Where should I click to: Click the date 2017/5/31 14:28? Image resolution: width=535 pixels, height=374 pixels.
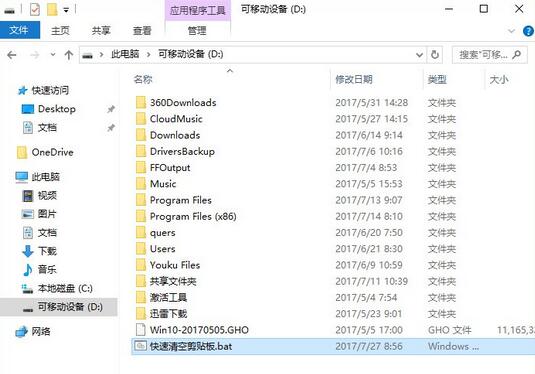[x=372, y=102]
